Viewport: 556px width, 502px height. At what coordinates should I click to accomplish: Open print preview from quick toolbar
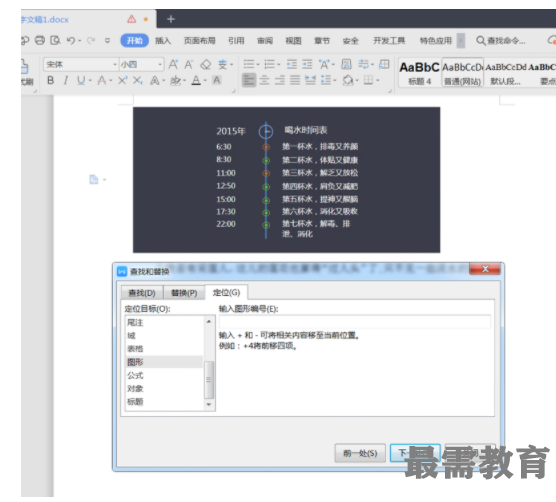(x=55, y=40)
